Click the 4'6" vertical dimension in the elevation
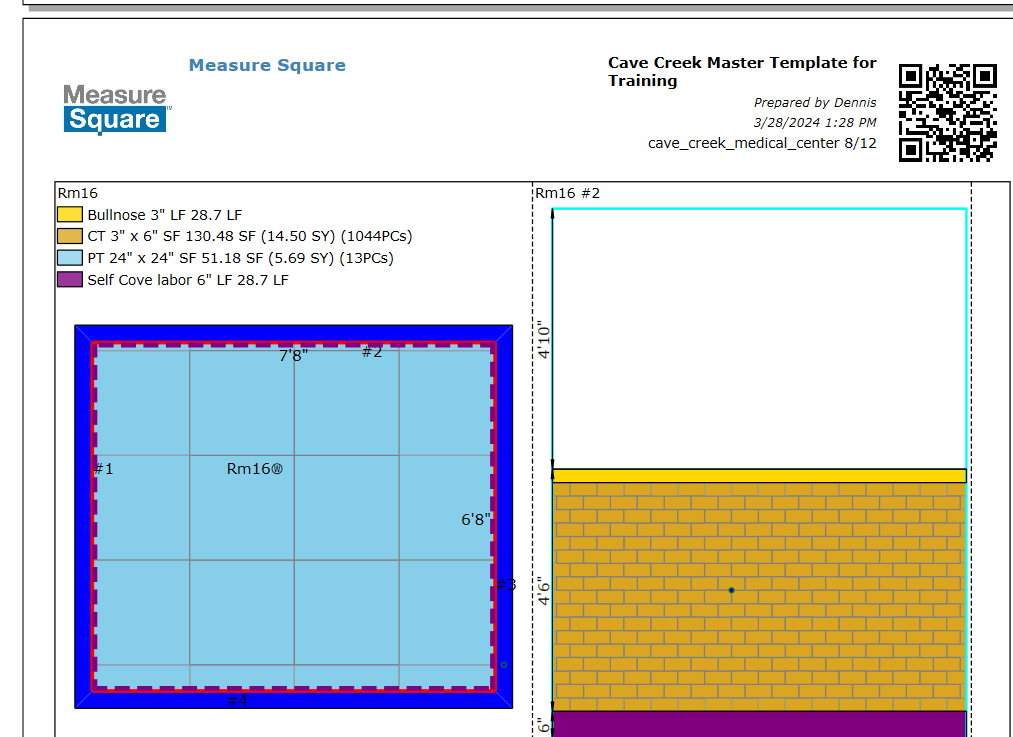 (543, 593)
